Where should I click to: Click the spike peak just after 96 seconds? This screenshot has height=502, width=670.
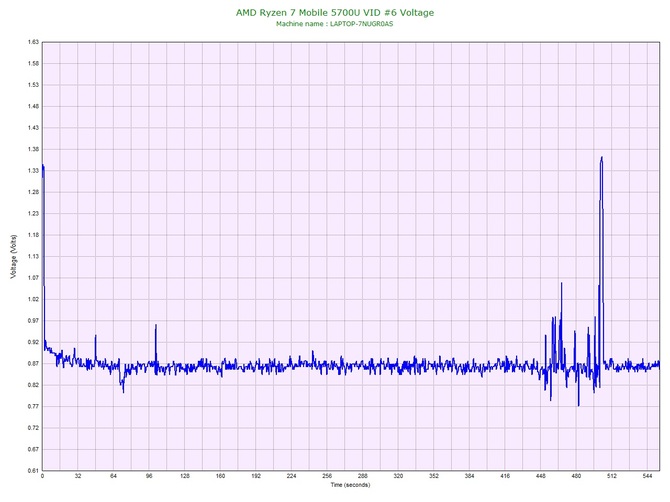point(156,325)
